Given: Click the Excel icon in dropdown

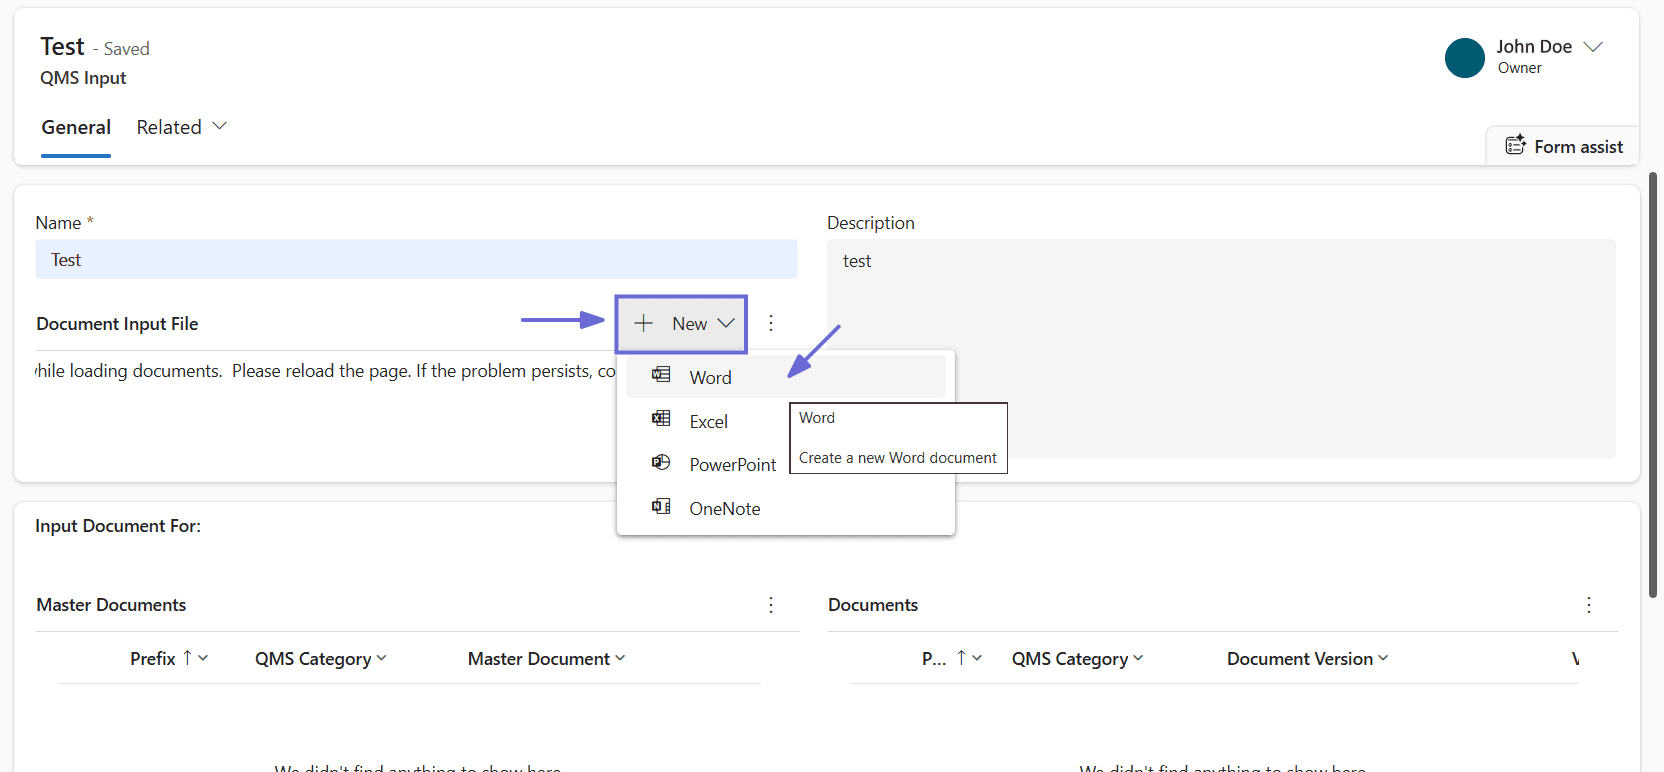Looking at the screenshot, I should click(661, 419).
